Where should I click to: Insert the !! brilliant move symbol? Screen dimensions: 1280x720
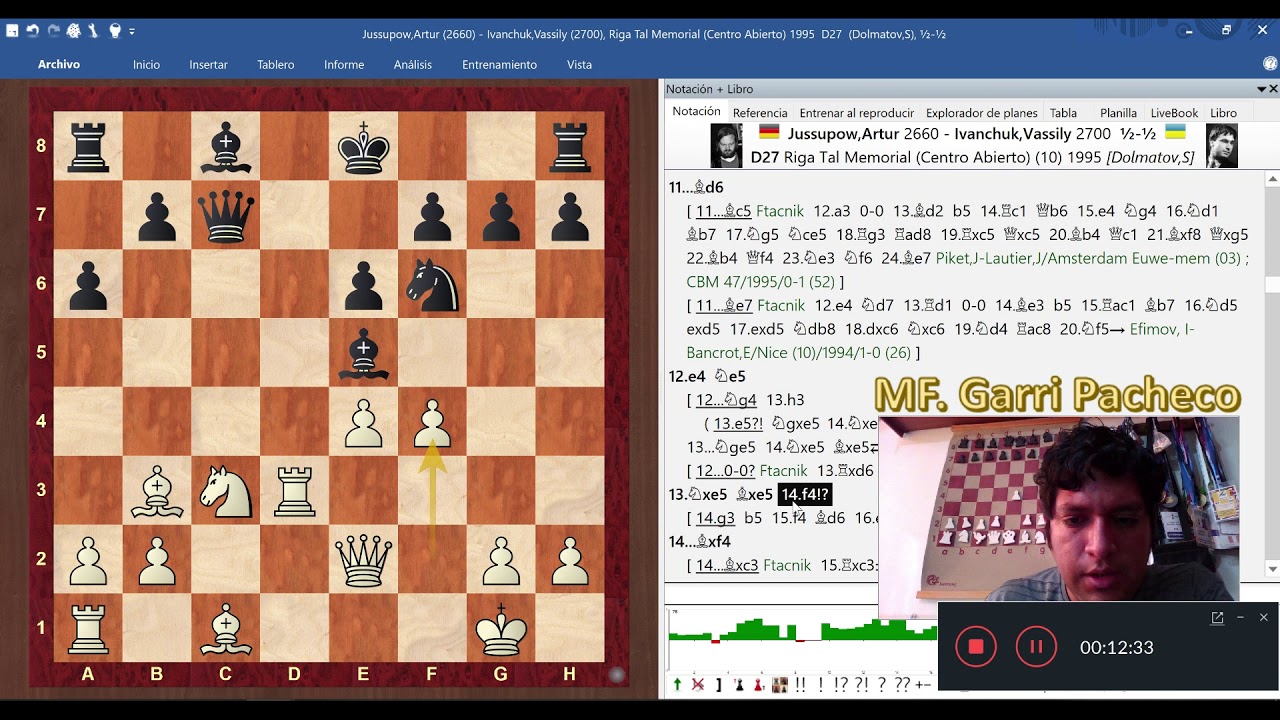pyautogui.click(x=800, y=685)
